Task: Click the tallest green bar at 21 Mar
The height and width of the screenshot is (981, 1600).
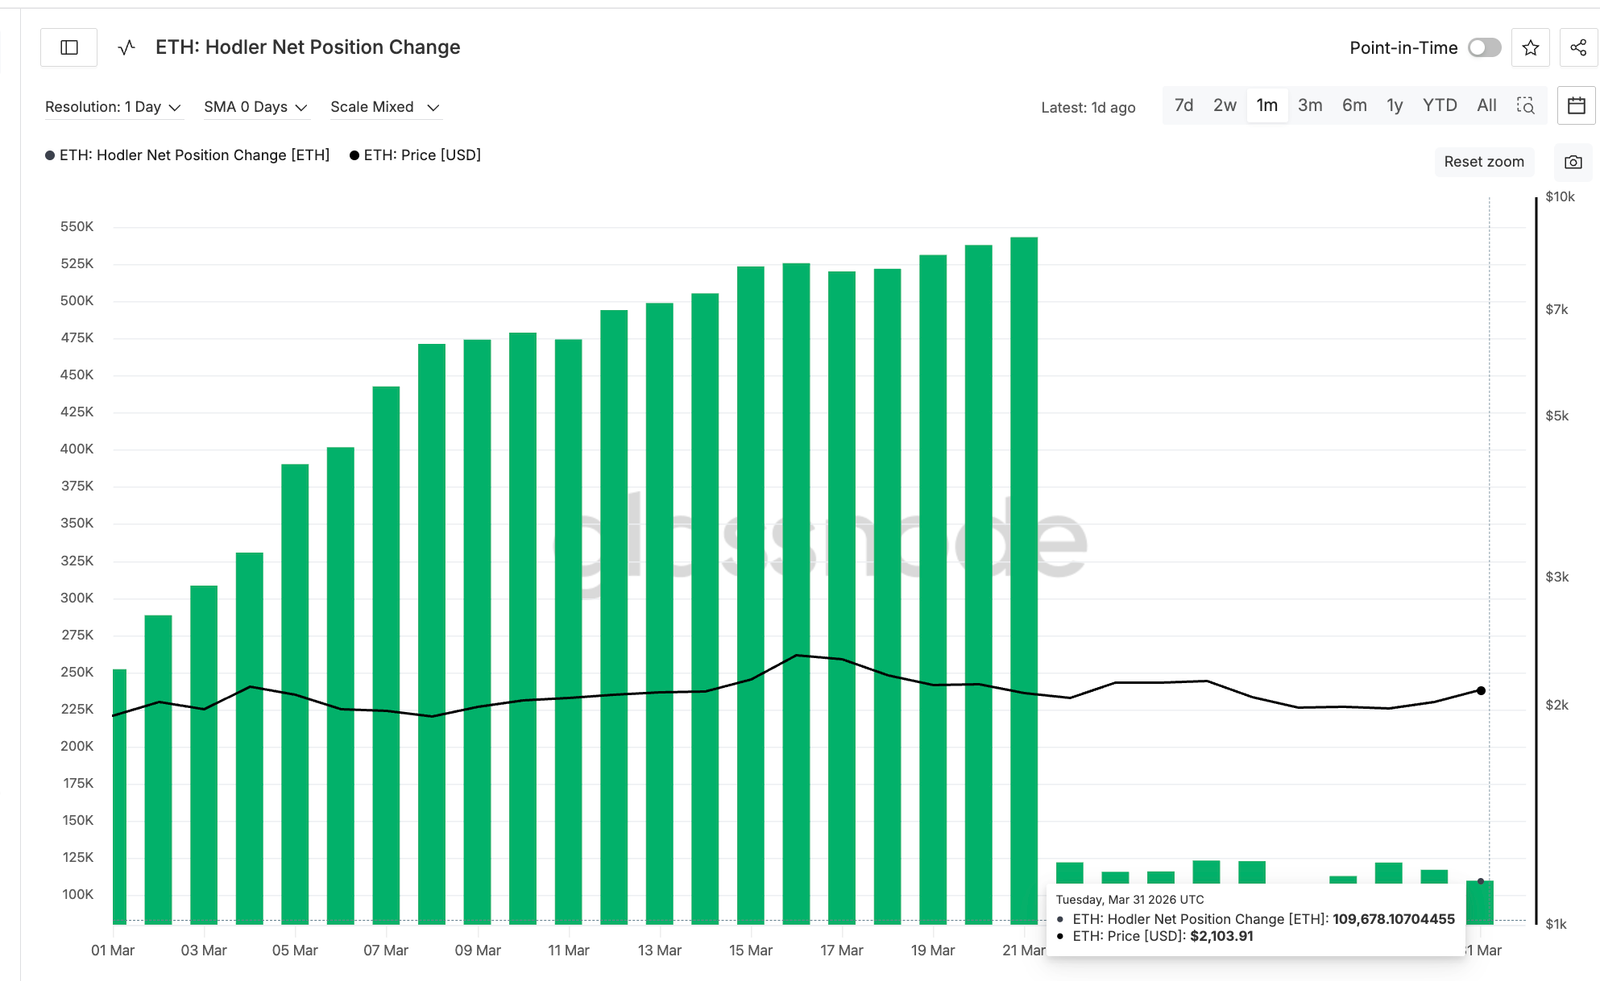Action: pos(1024,580)
